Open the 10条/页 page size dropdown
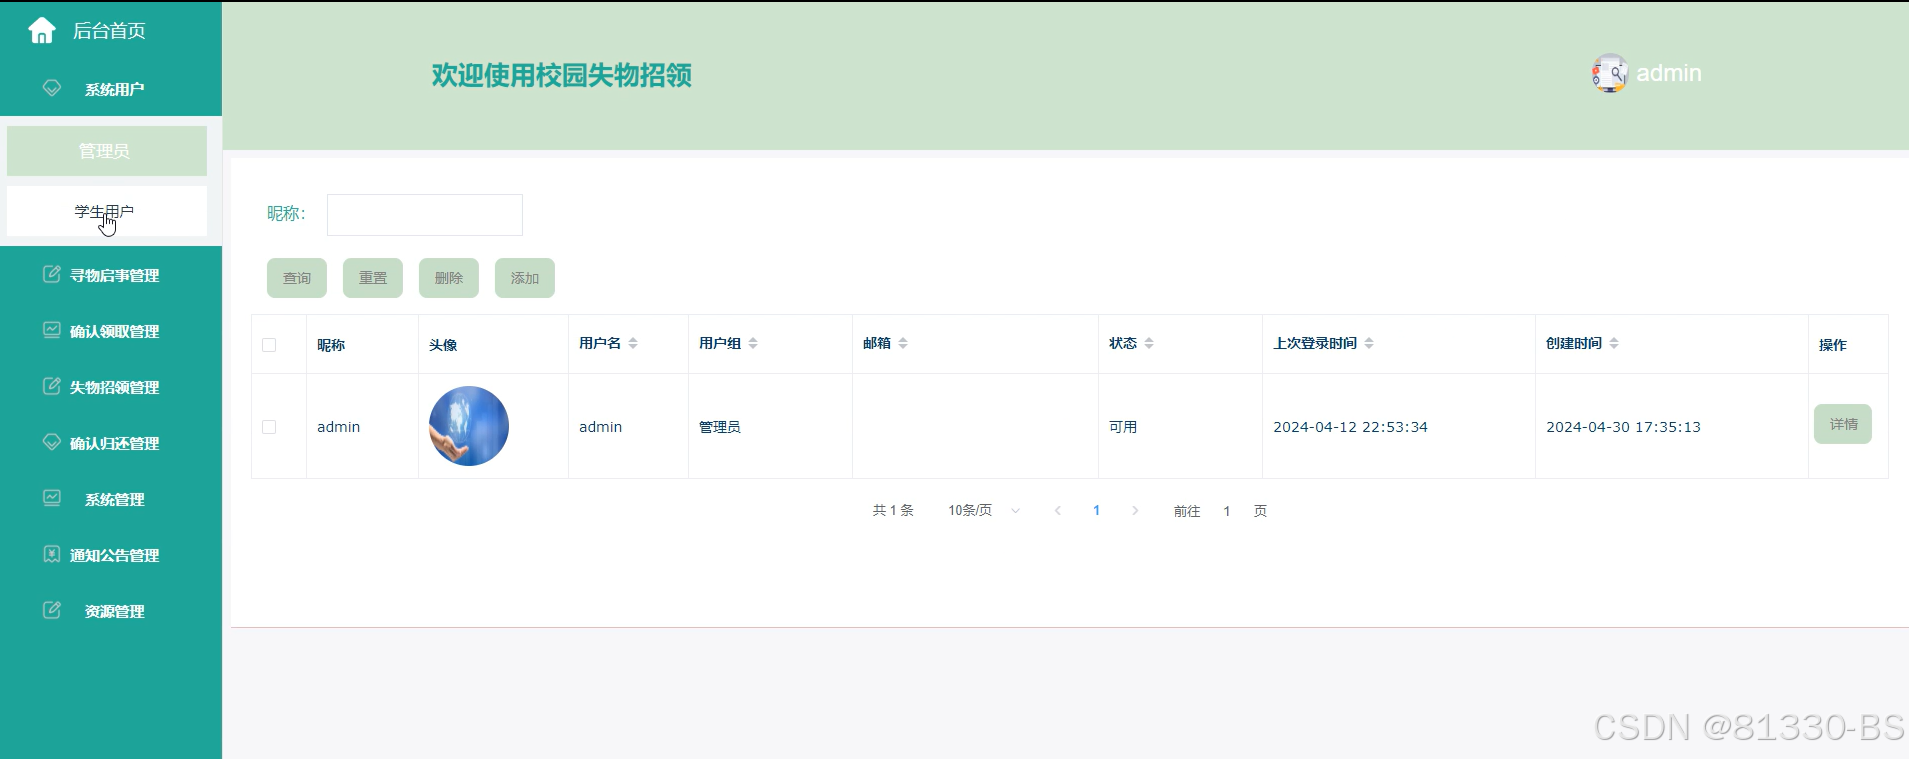 [x=984, y=511]
